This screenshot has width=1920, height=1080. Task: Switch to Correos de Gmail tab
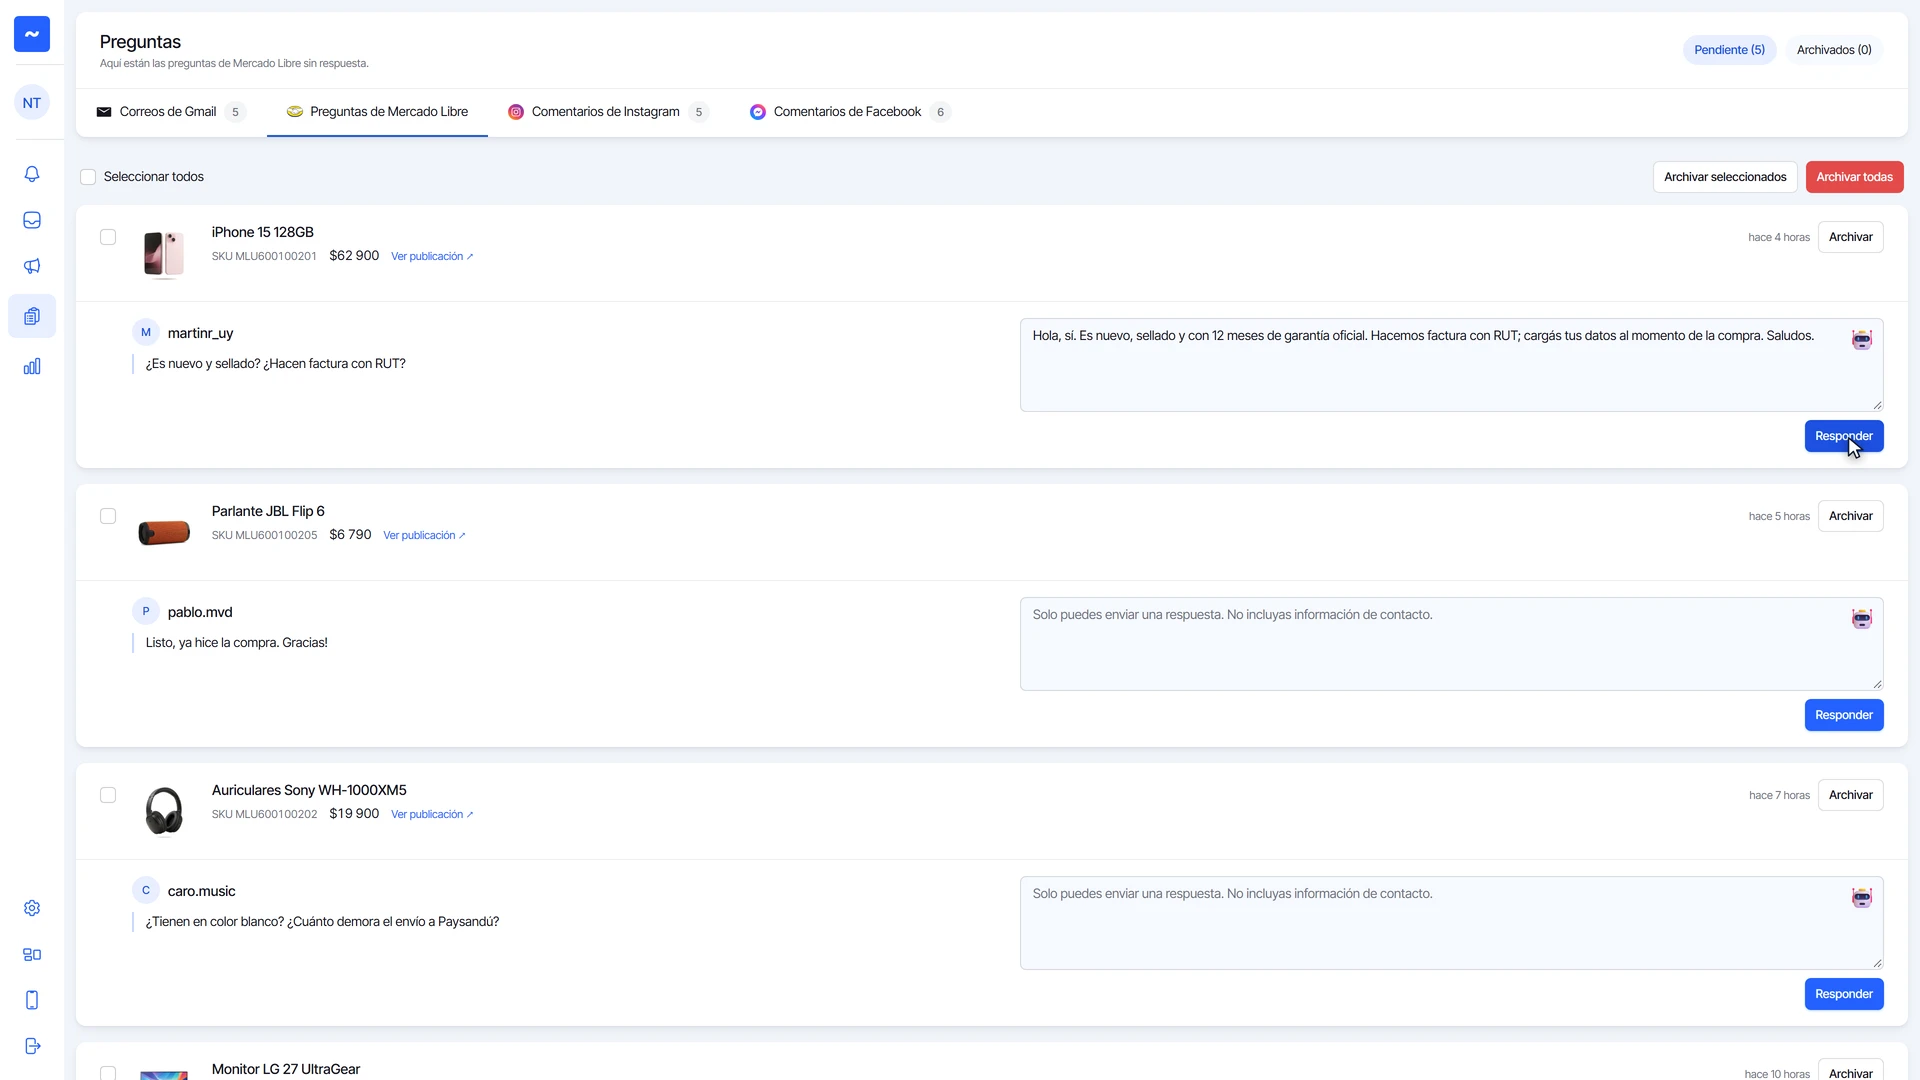tap(171, 112)
